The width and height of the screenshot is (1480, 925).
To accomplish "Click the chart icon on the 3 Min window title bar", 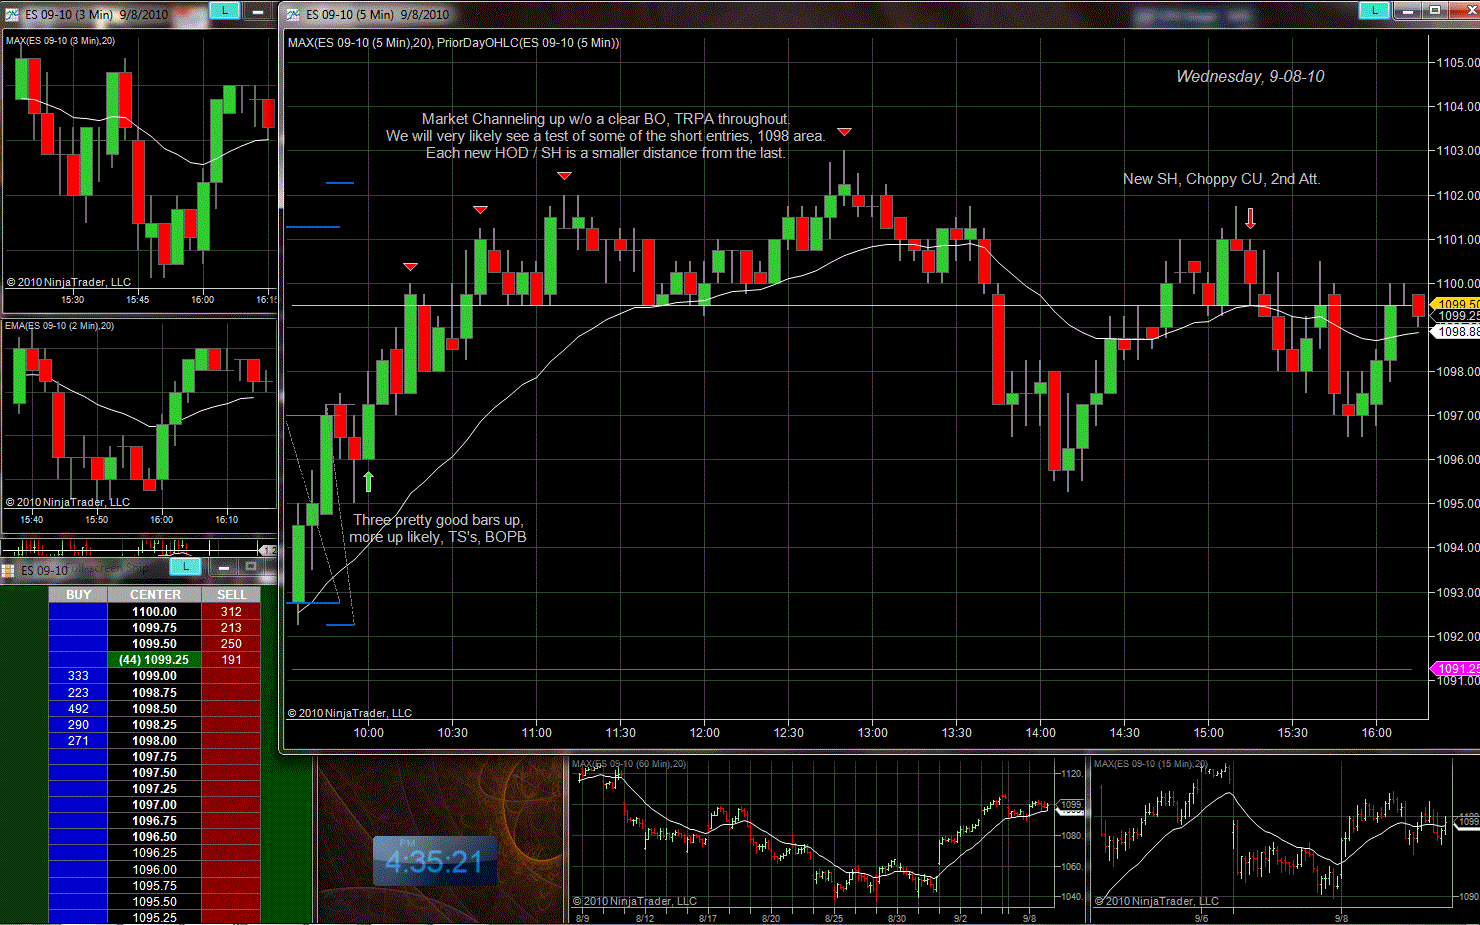I will pos(12,14).
